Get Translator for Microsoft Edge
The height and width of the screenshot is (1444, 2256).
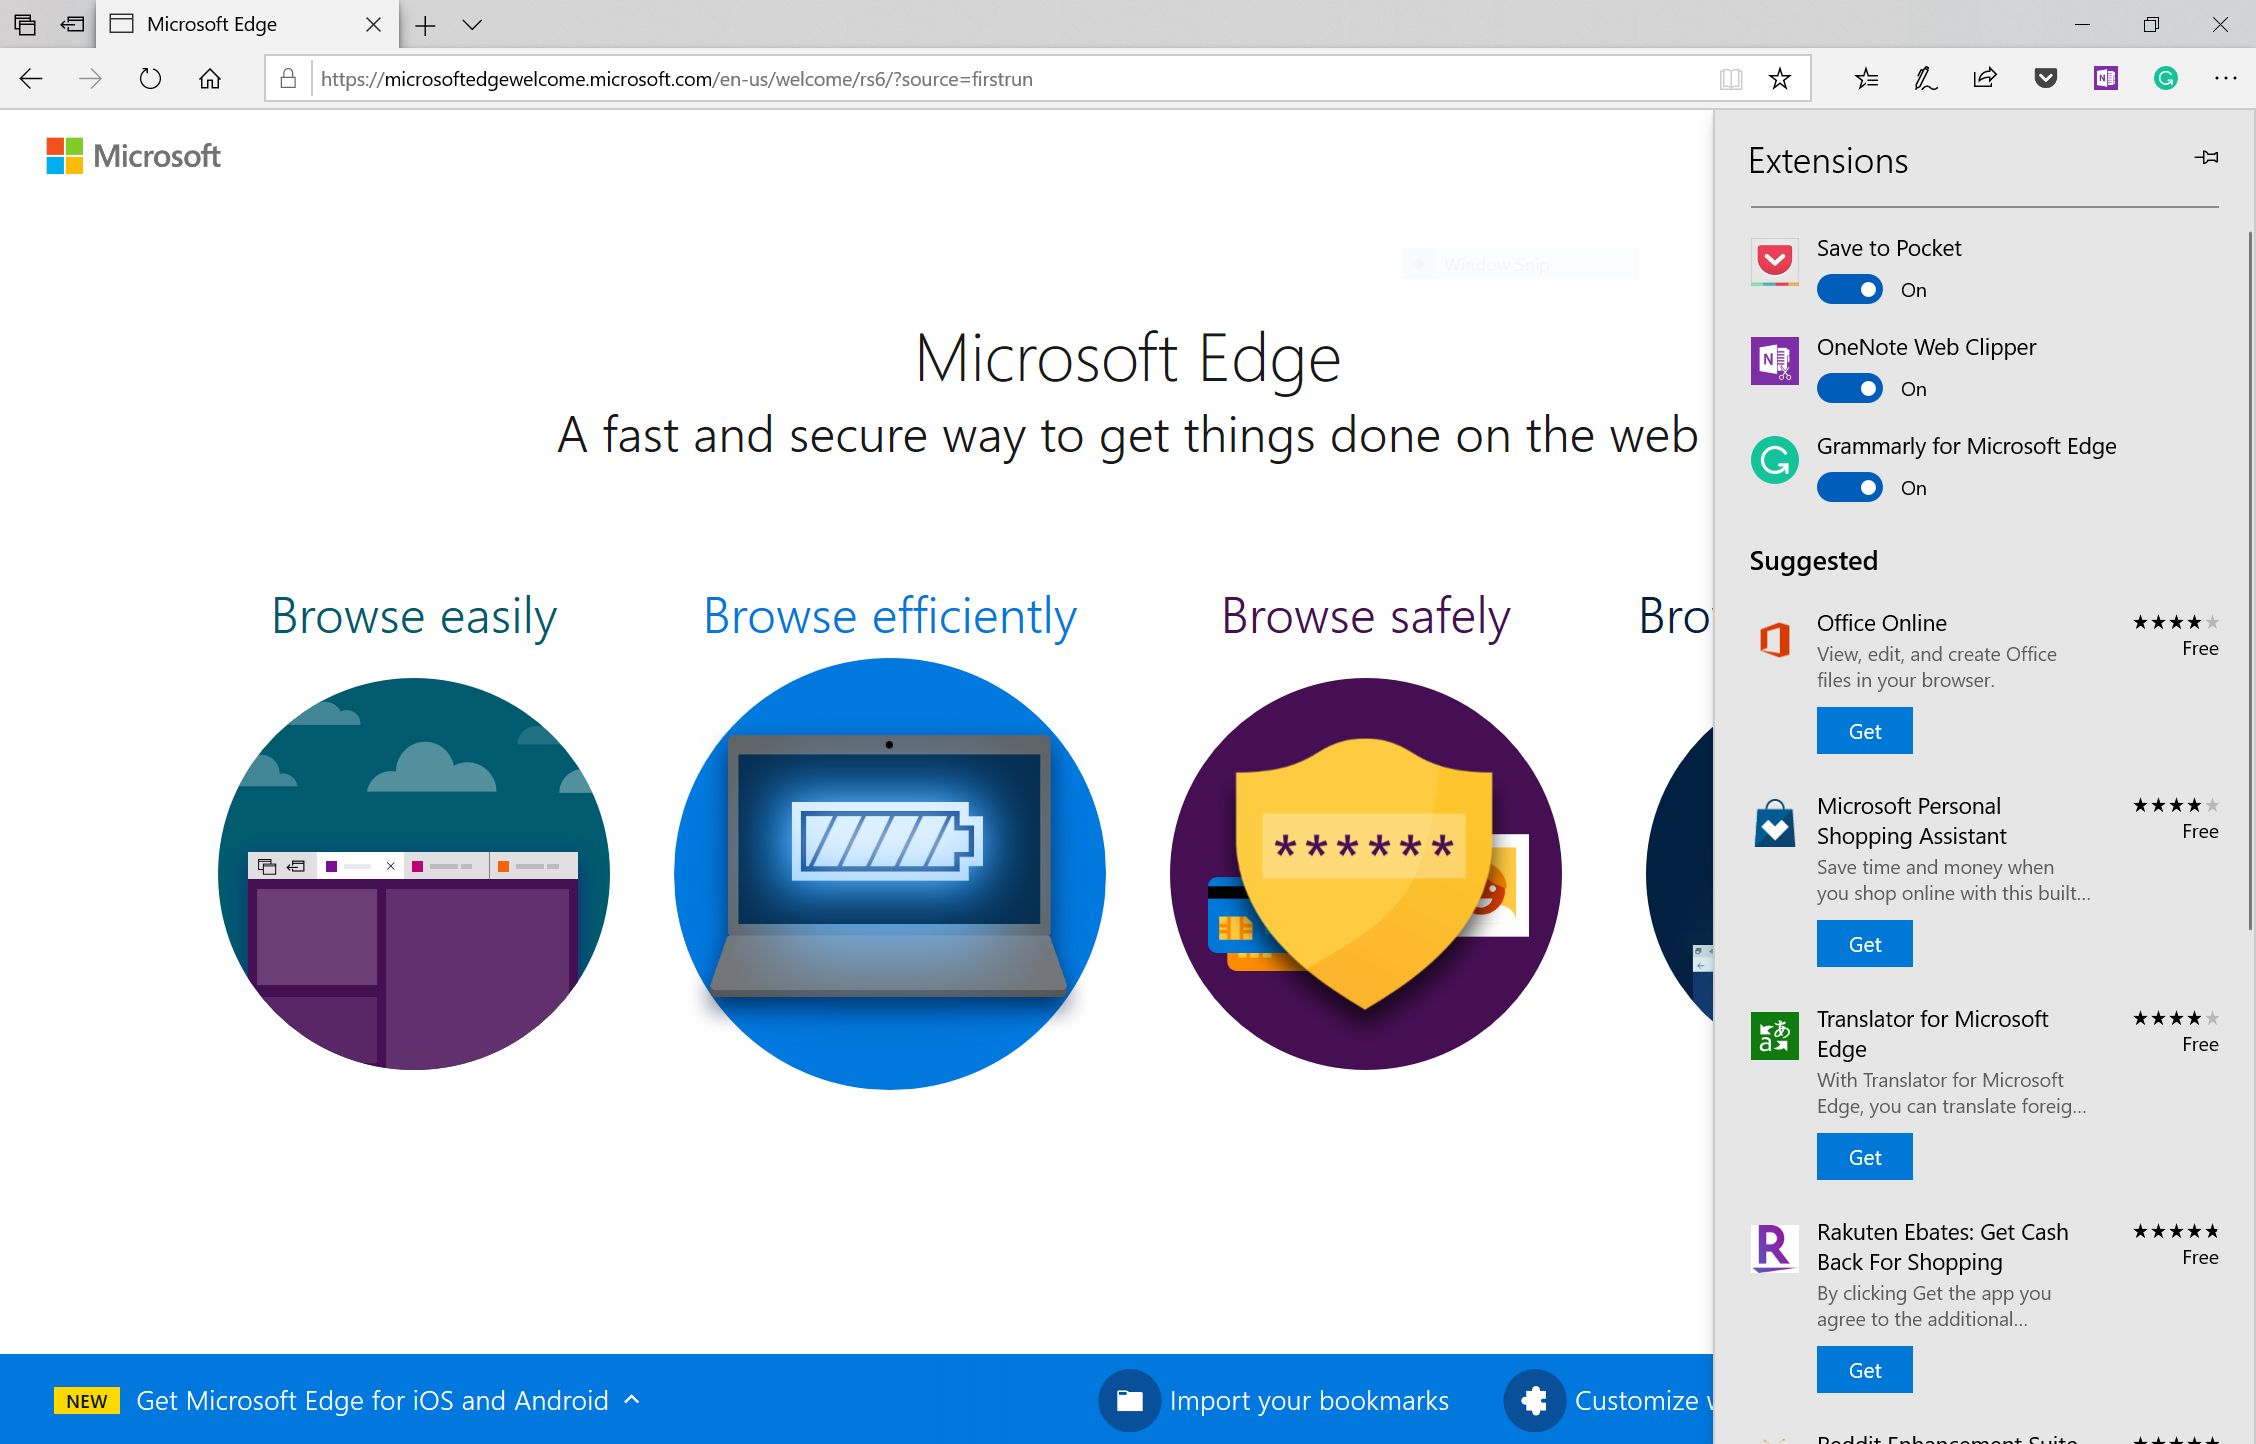click(1865, 1157)
